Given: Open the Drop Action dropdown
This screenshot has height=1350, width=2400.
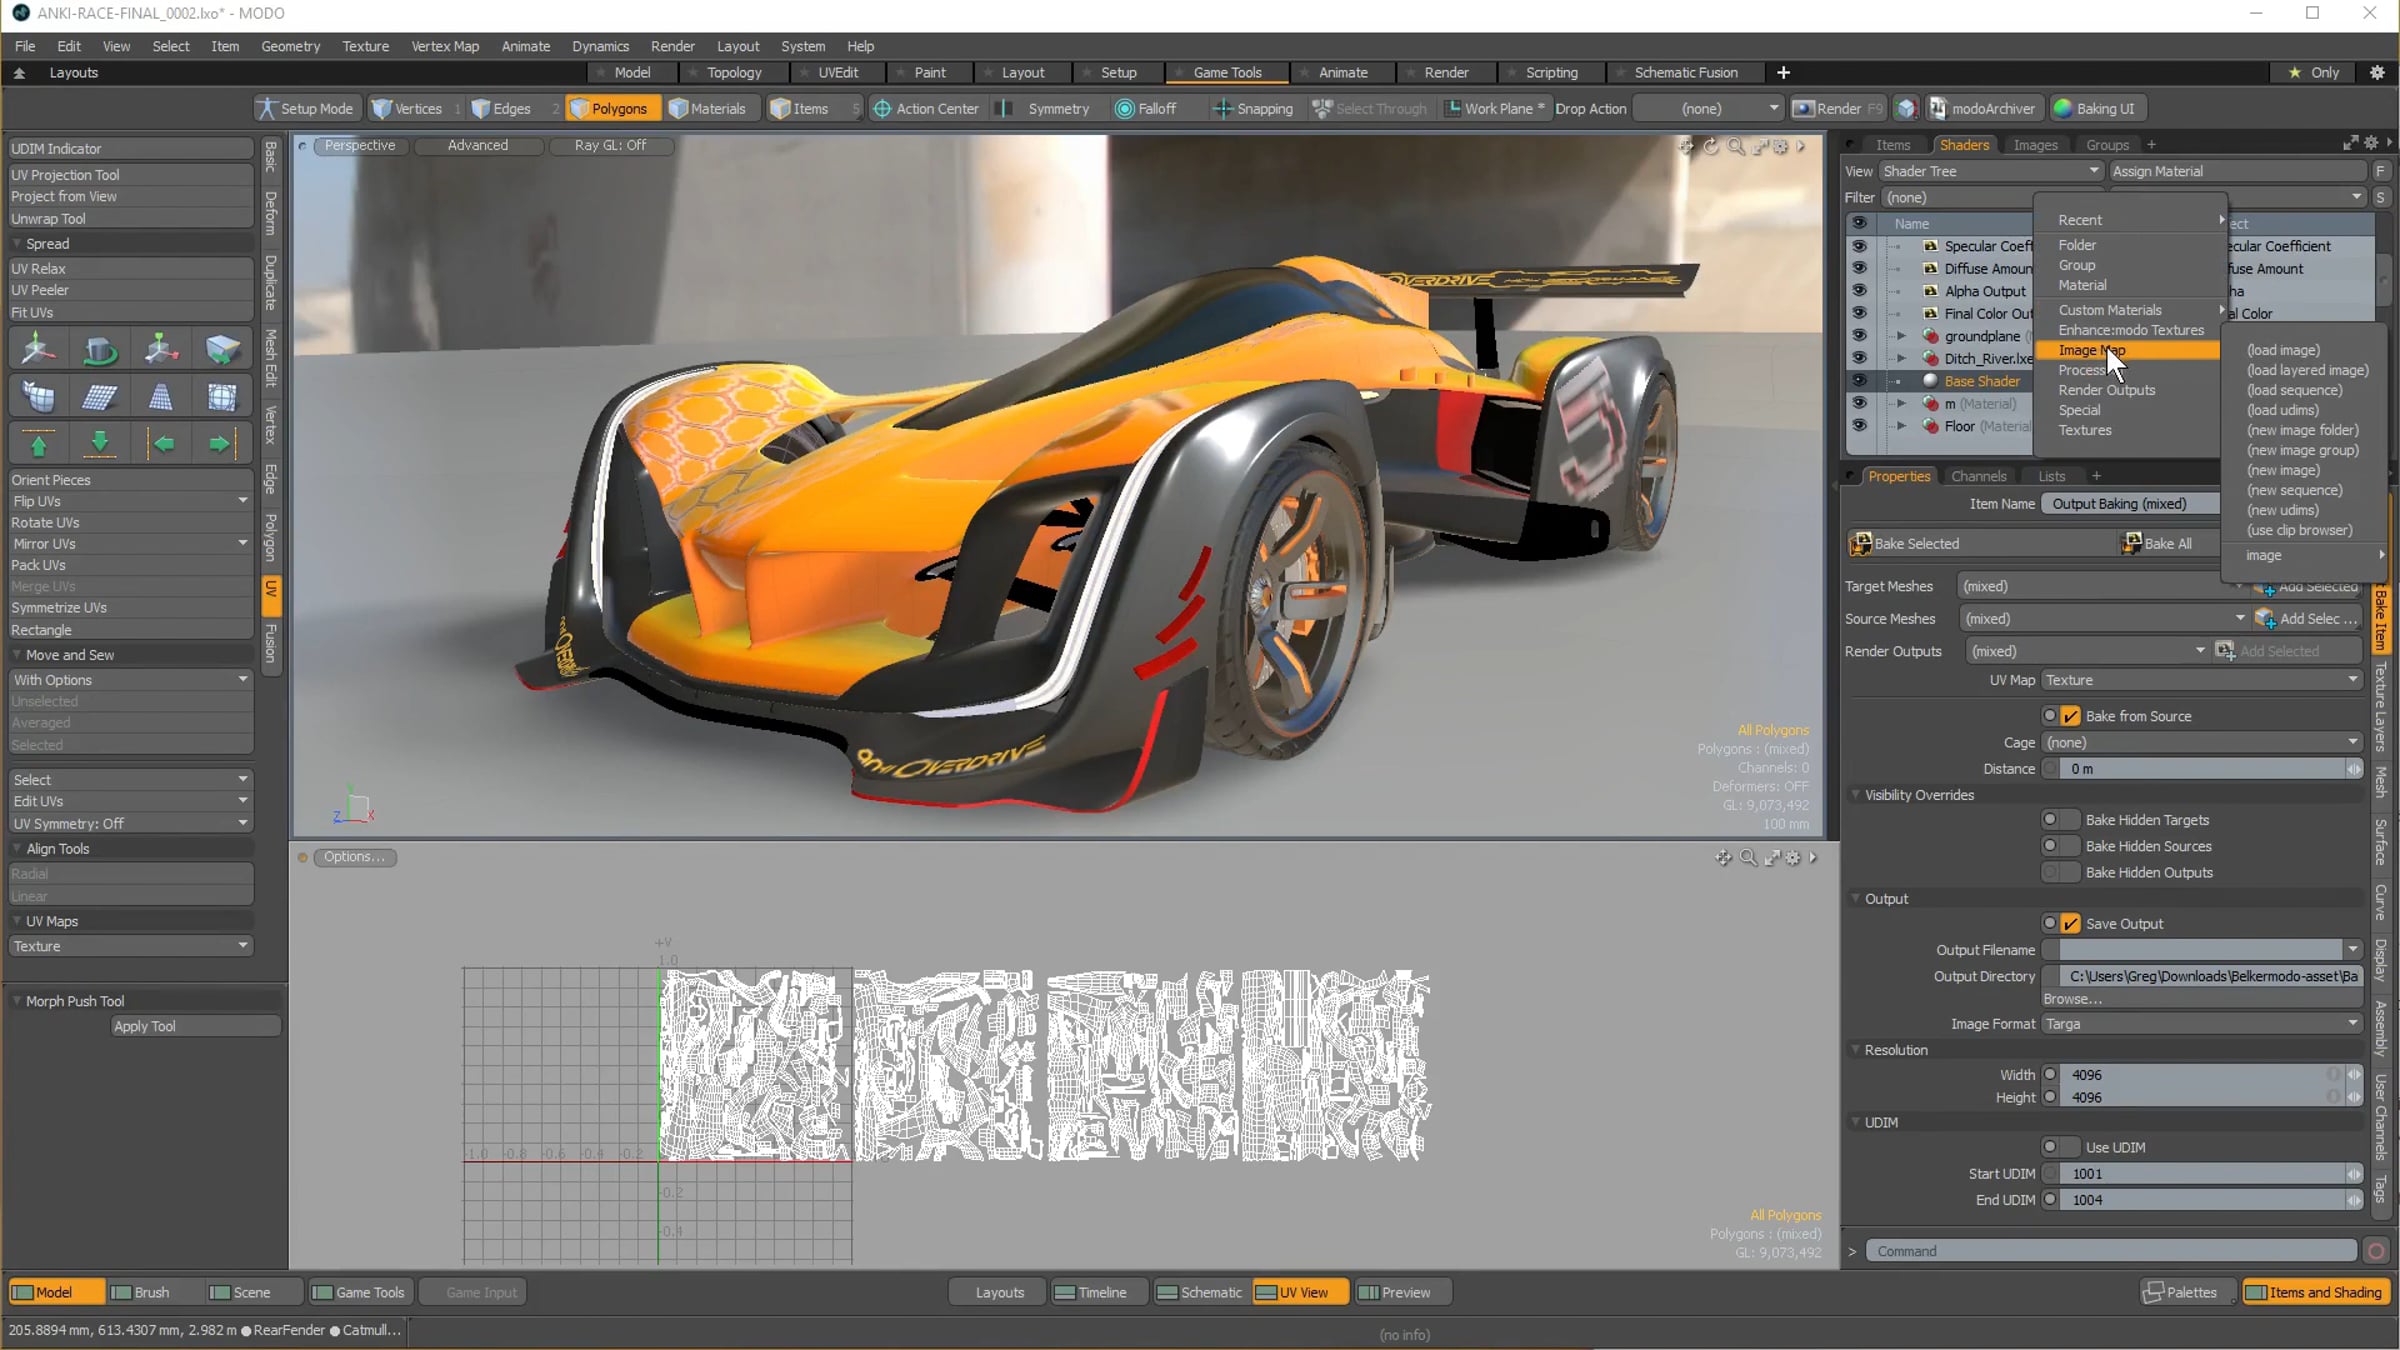Looking at the screenshot, I should point(1708,109).
